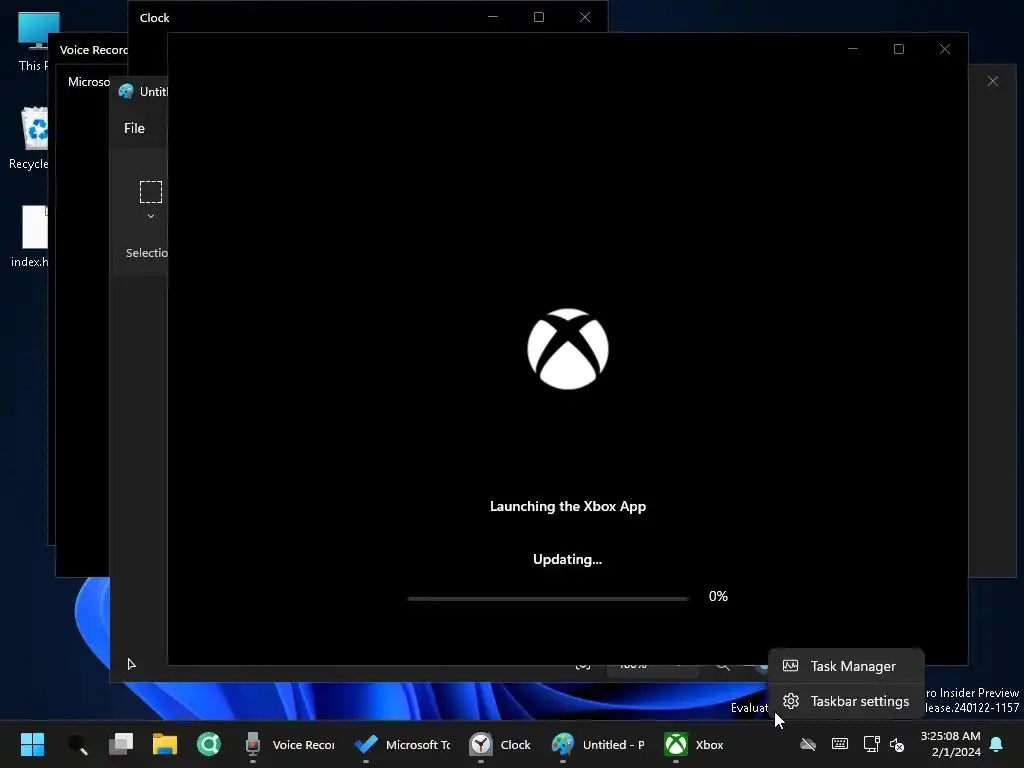Open Taskbar settings from the context menu
The width and height of the screenshot is (1024, 768).
(x=846, y=701)
